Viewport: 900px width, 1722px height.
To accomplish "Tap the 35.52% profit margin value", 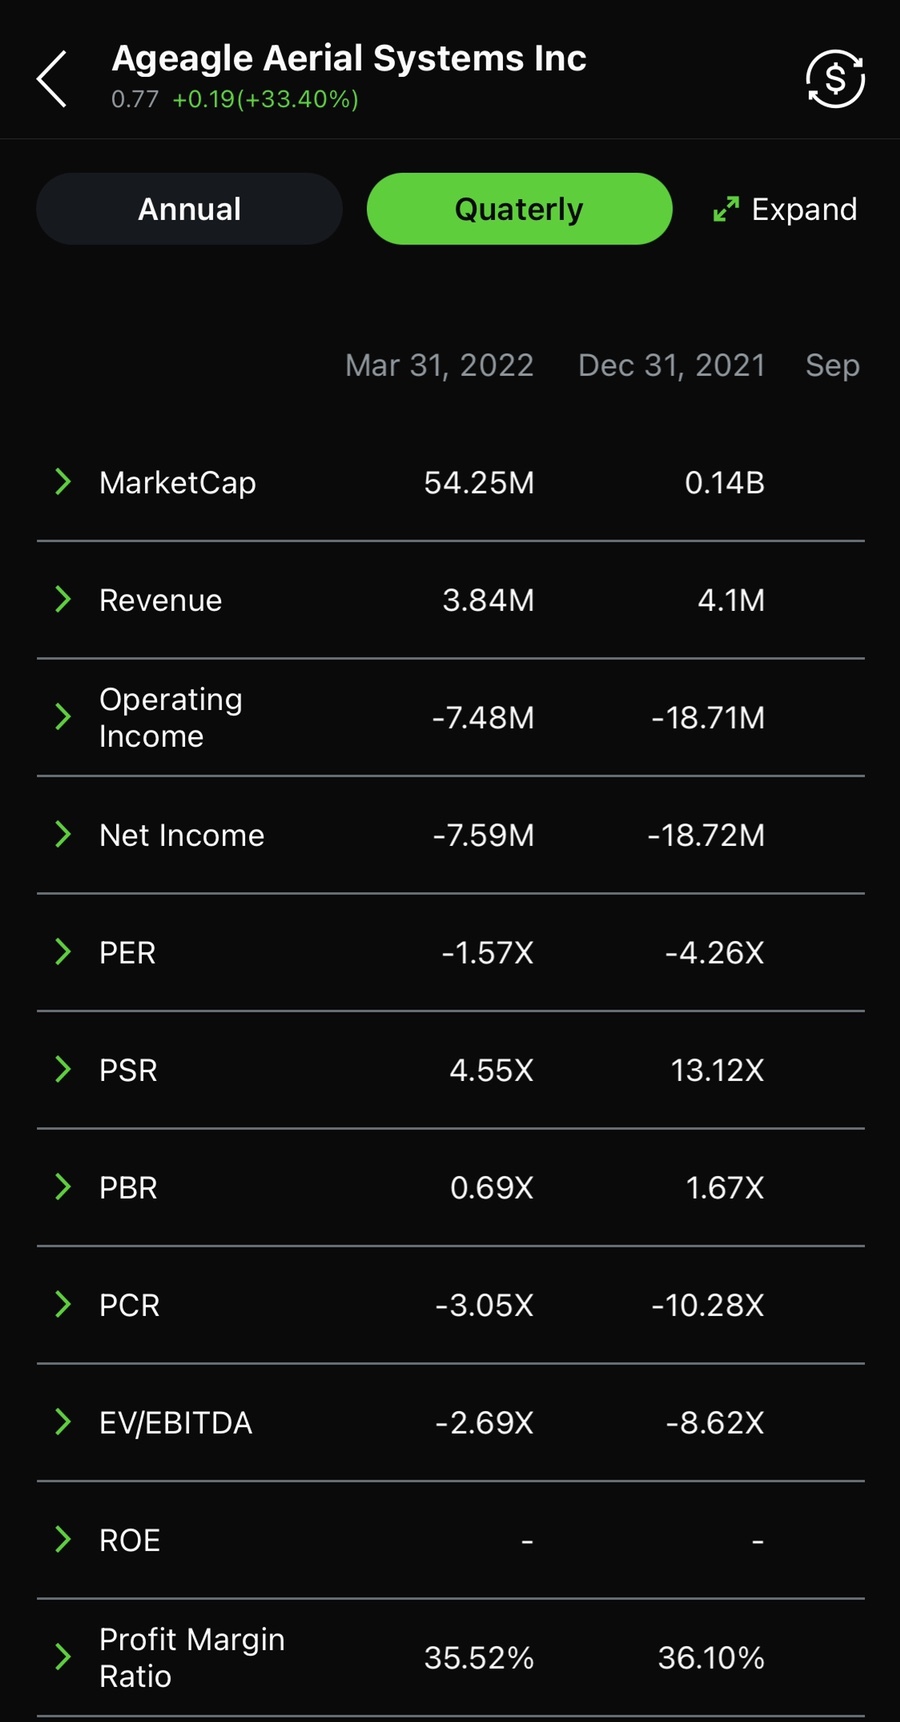I will point(479,1658).
